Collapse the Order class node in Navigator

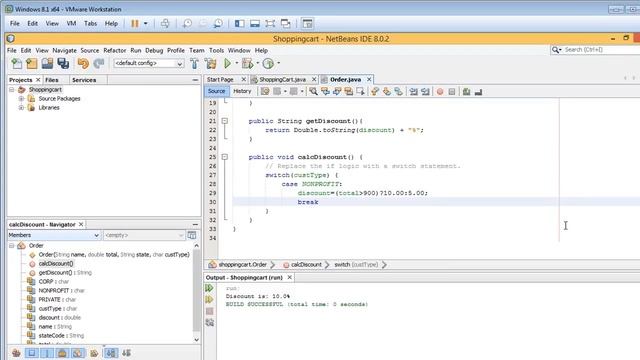point(12,245)
